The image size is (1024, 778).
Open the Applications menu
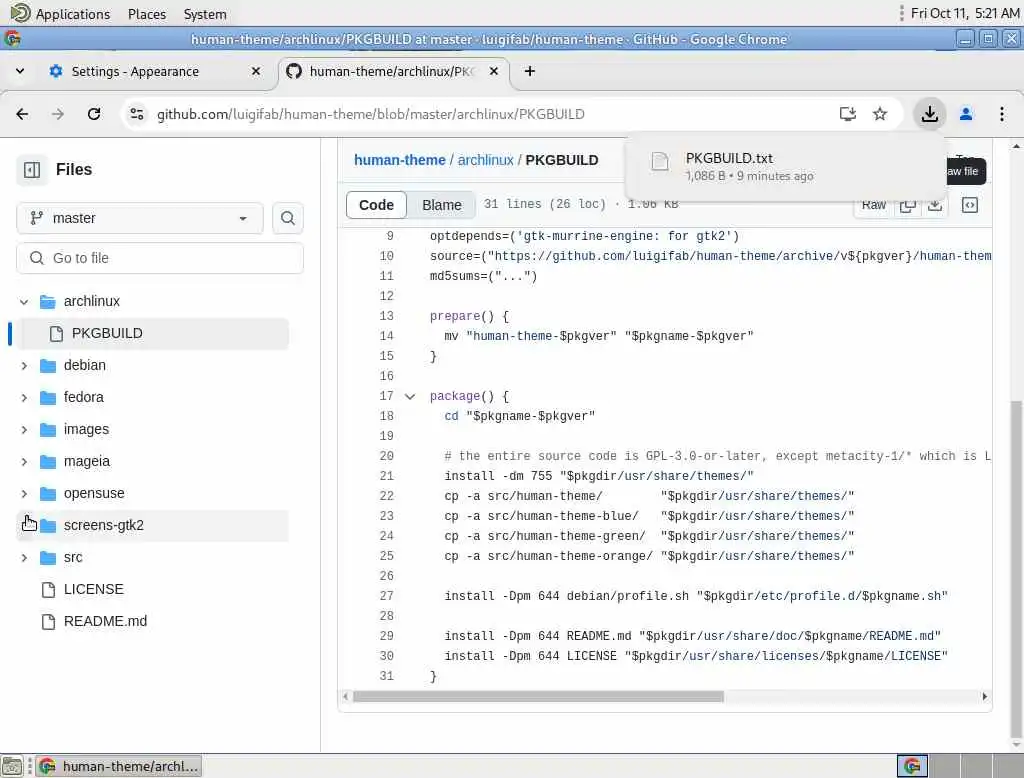coord(72,14)
